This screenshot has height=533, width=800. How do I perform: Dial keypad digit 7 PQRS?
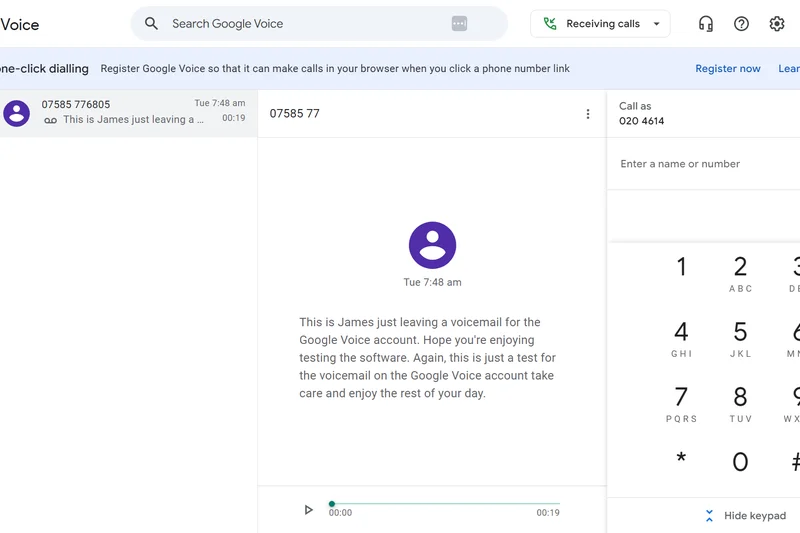[x=681, y=403]
